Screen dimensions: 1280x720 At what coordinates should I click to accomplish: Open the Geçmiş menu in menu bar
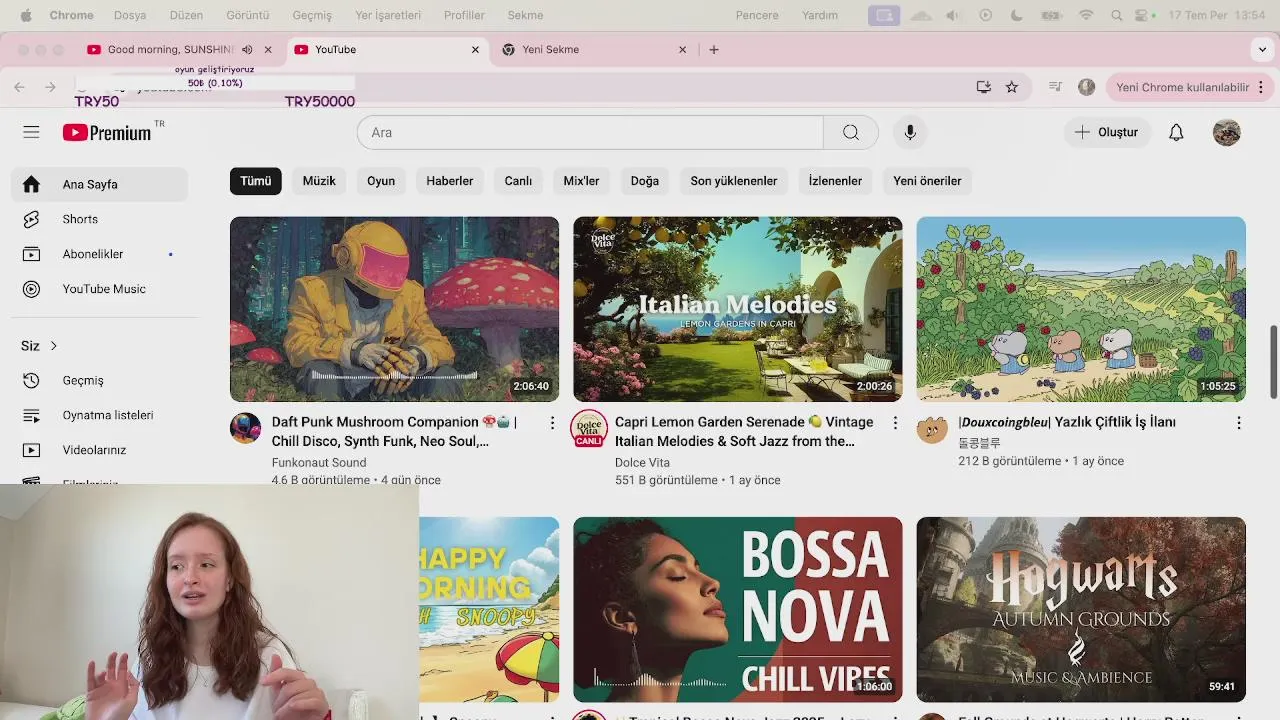tap(312, 15)
